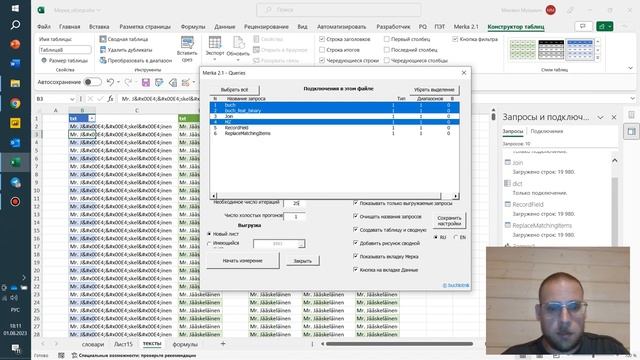Click the undo arrow icon
Image resolution: width=640 pixels, height=360 pixels.
coord(110,82)
